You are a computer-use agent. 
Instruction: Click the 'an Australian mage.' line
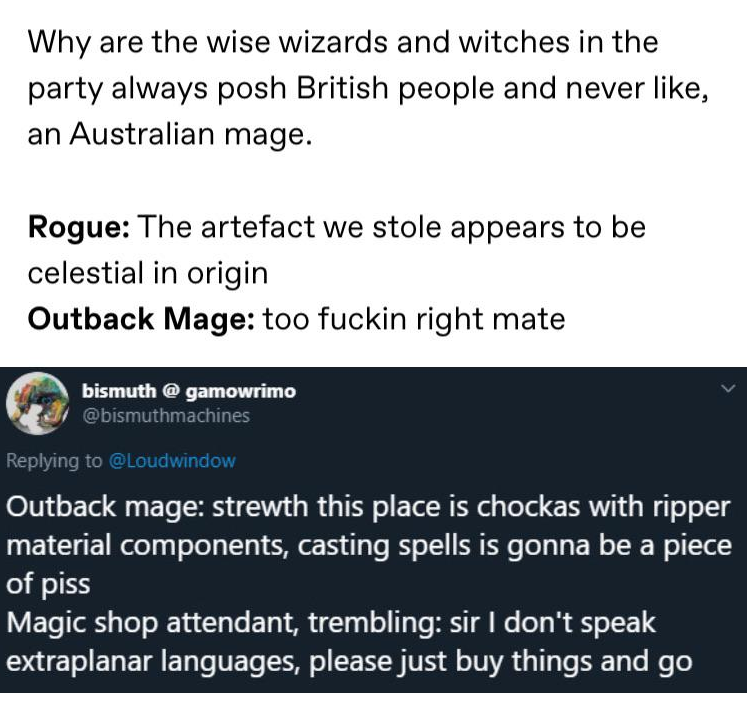click(170, 134)
